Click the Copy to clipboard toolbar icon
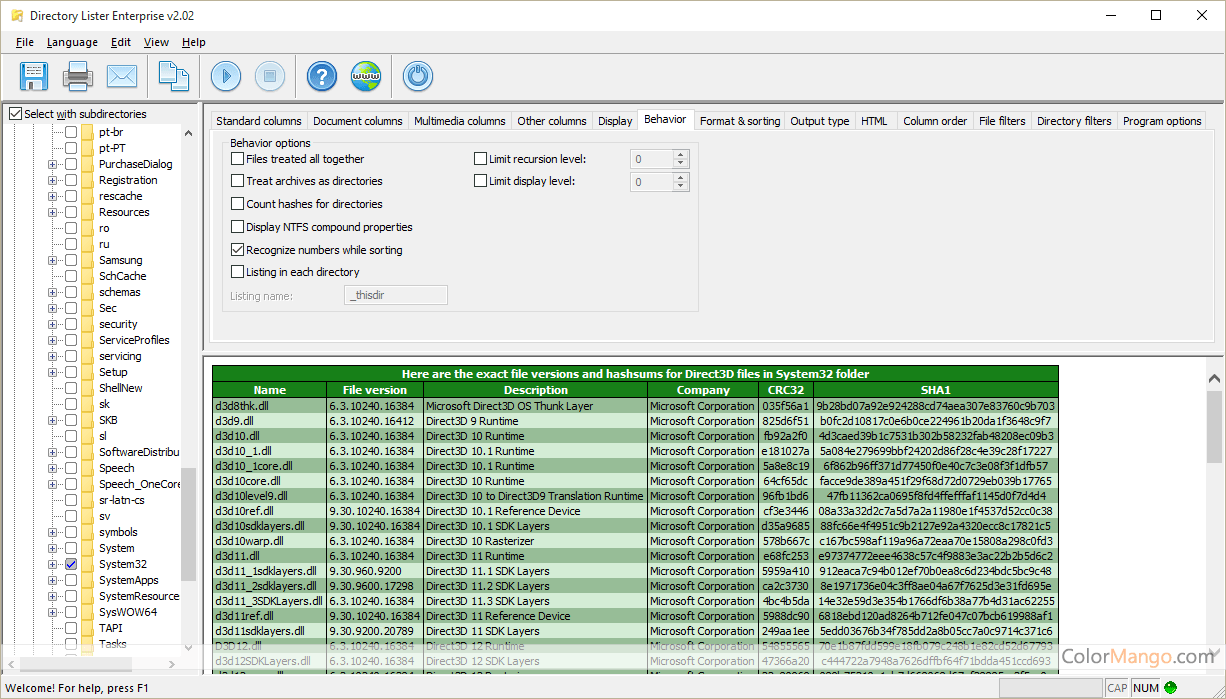Viewport: 1226px width, 699px height. 174,76
